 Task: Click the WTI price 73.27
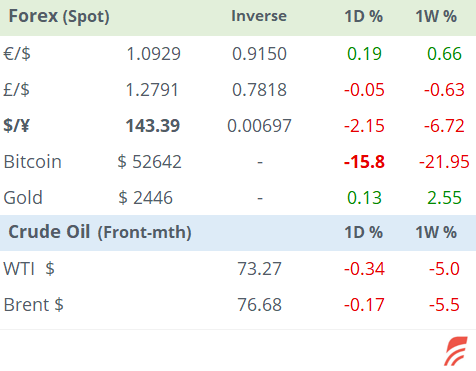(259, 269)
